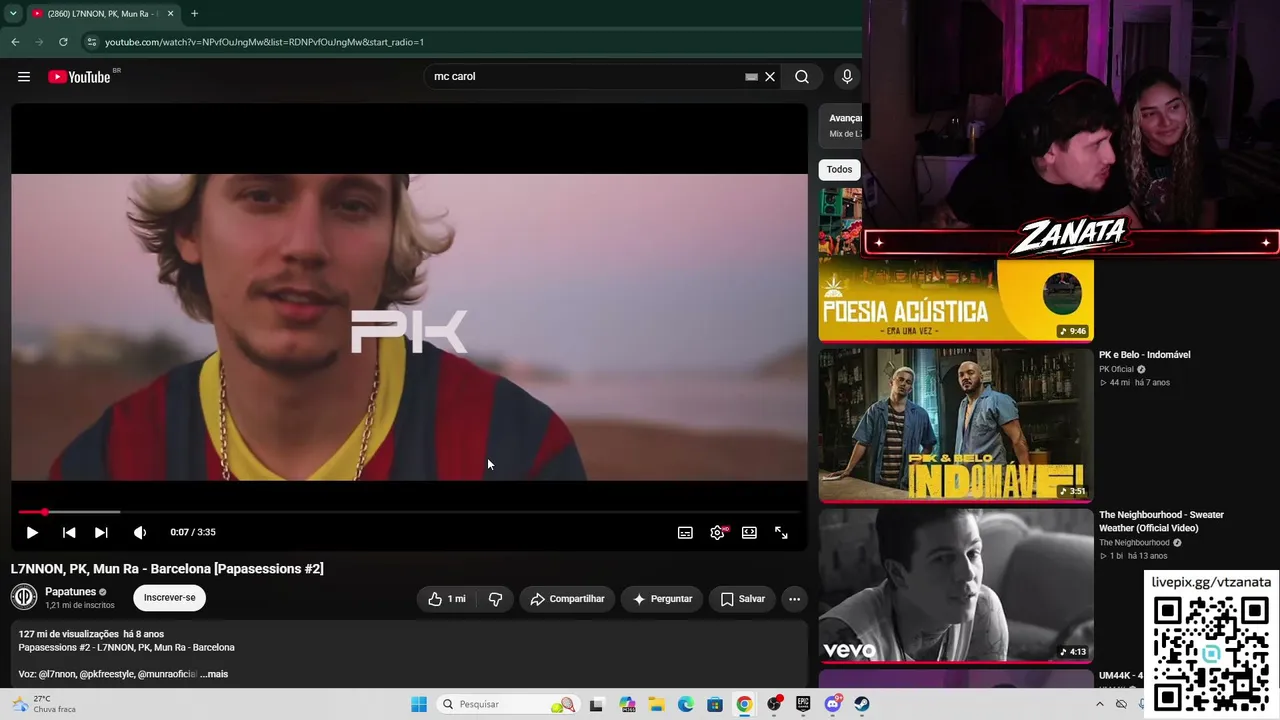Click the Windows taskbar search box
The image size is (1280, 720).
508,704
